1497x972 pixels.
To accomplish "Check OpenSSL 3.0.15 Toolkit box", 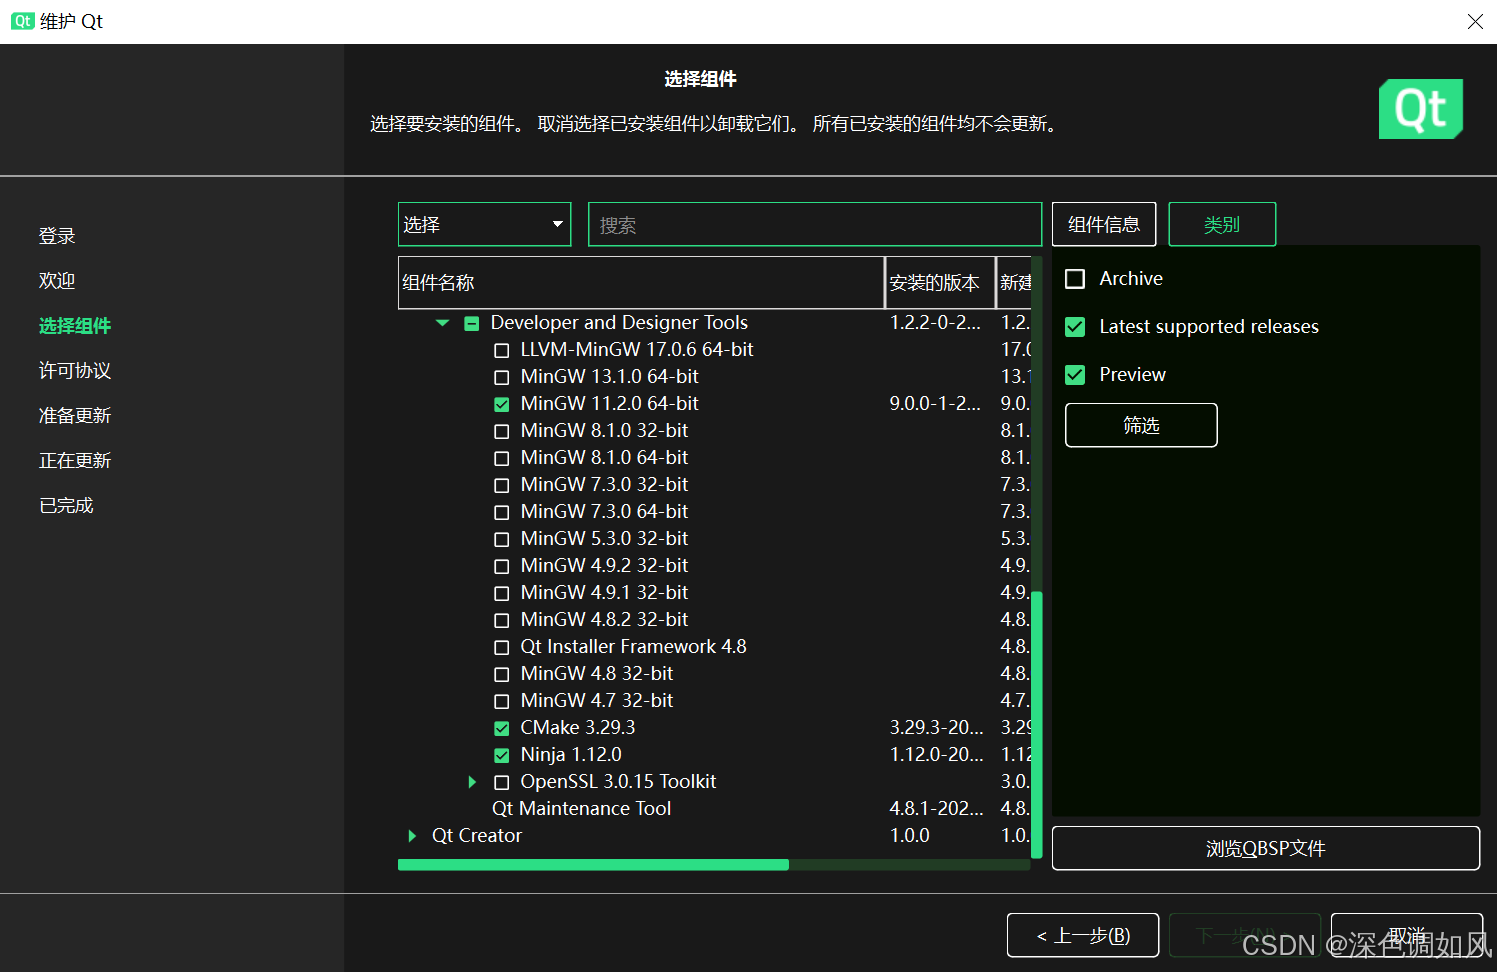I will click(502, 782).
